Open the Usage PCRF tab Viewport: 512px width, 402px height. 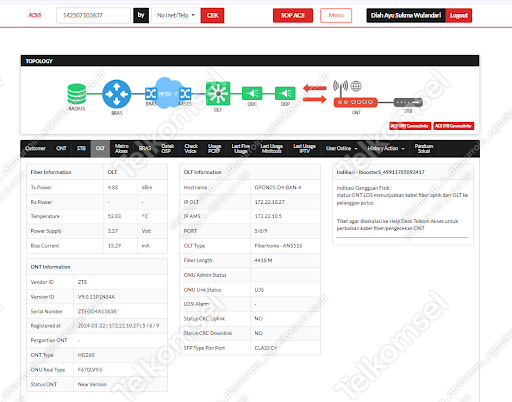click(x=214, y=148)
